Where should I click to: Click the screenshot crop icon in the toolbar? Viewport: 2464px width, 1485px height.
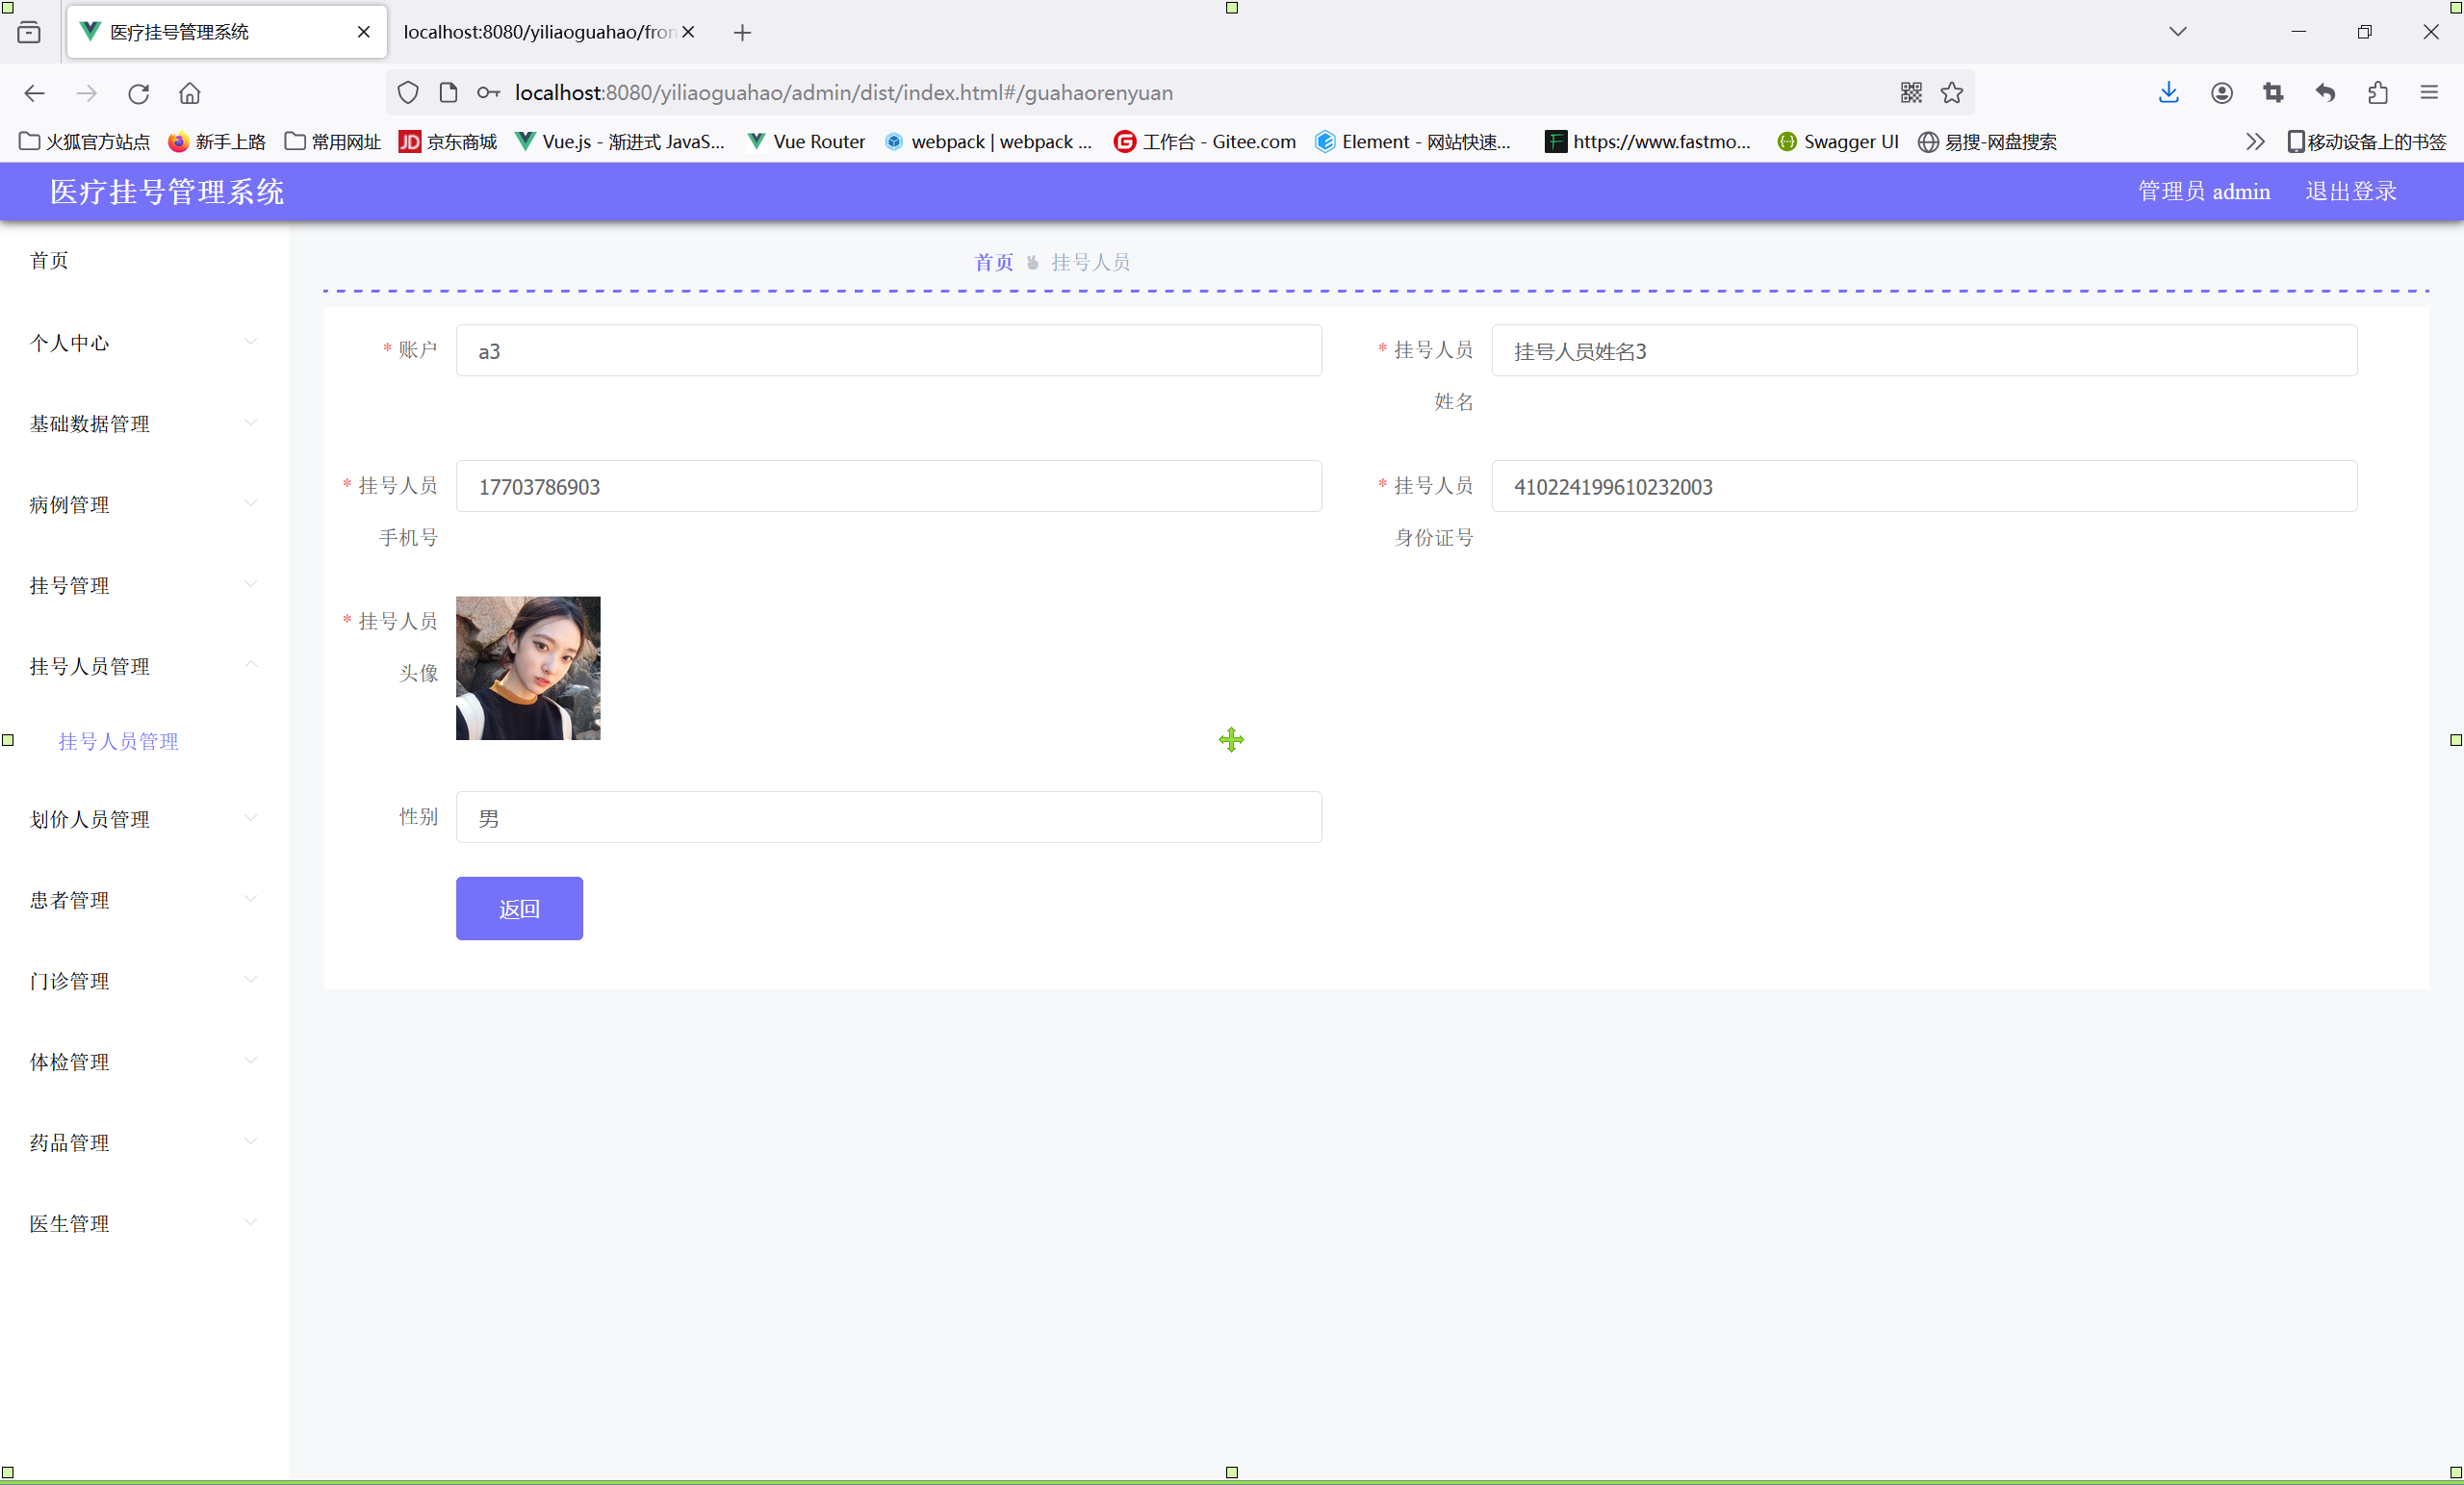2273,93
